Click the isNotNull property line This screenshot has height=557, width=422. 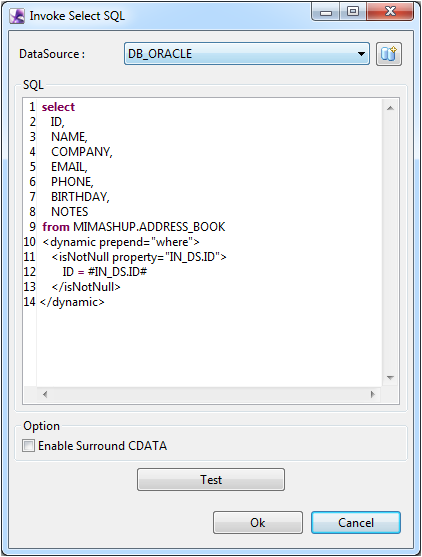[x=139, y=257]
